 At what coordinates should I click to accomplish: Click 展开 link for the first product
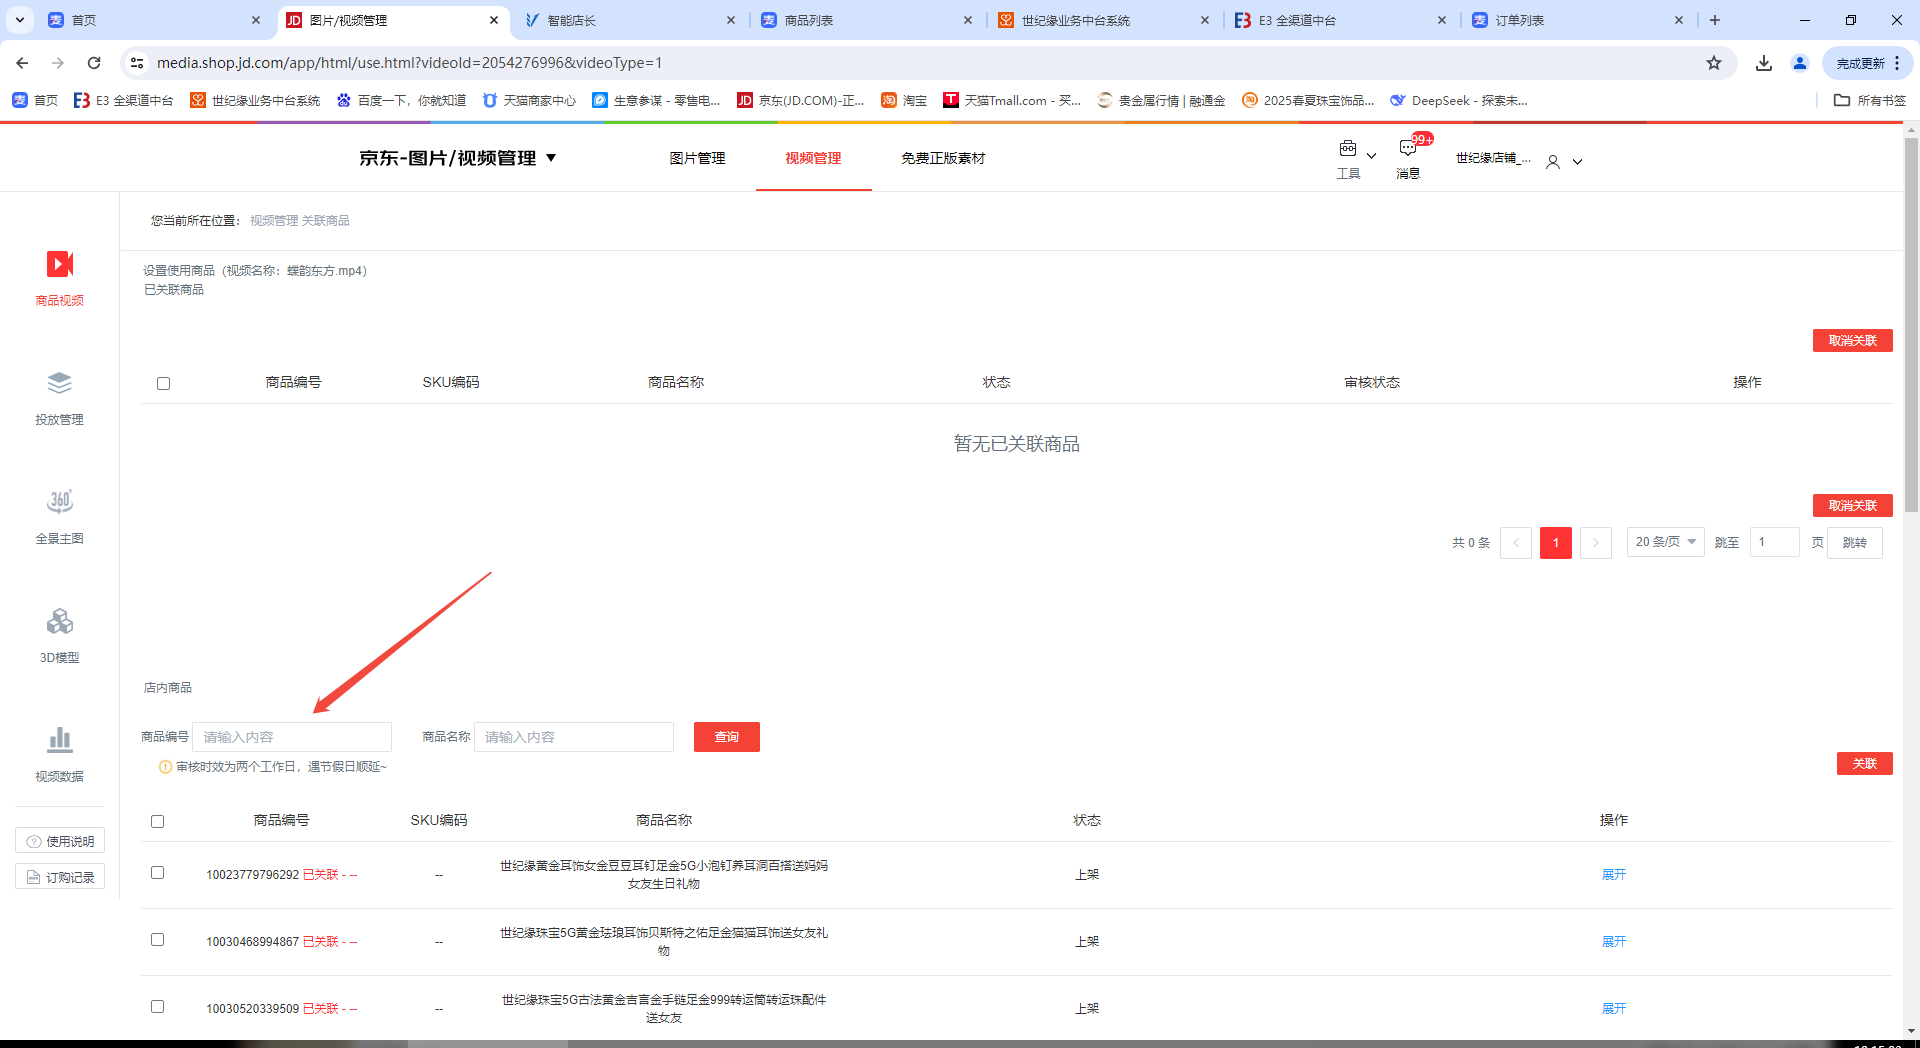pyautogui.click(x=1614, y=875)
